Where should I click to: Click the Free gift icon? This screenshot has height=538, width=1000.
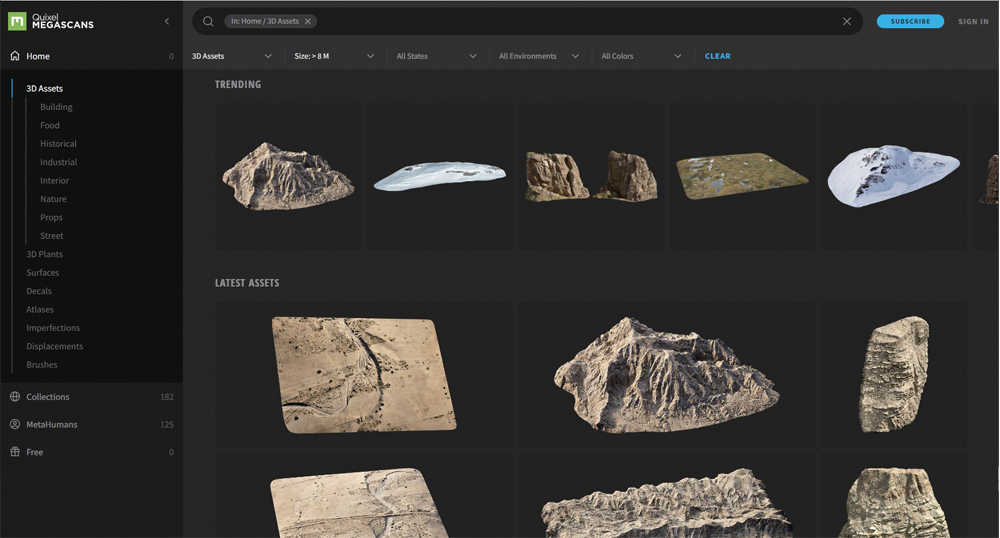[x=15, y=452]
